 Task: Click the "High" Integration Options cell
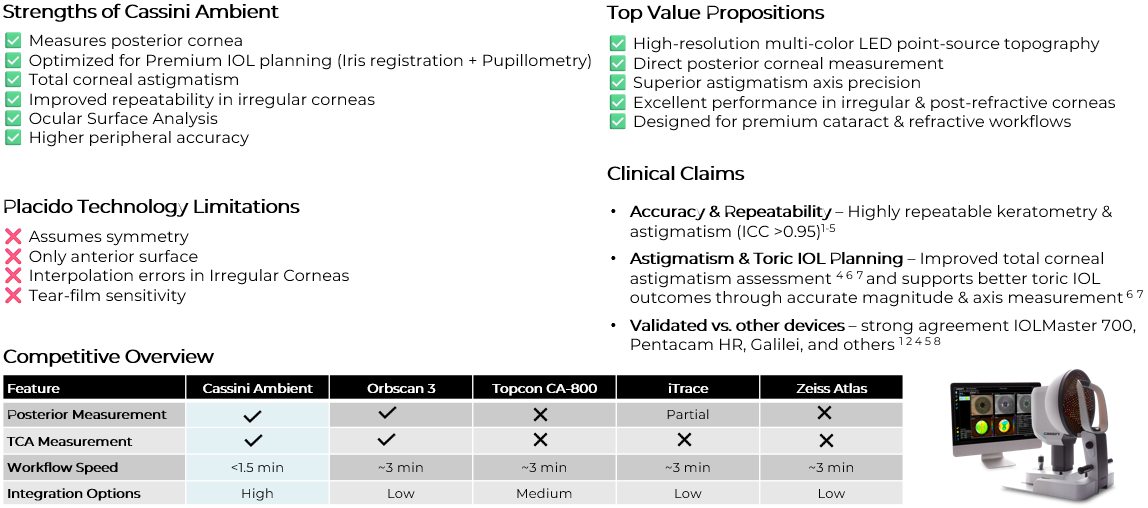[x=257, y=493]
